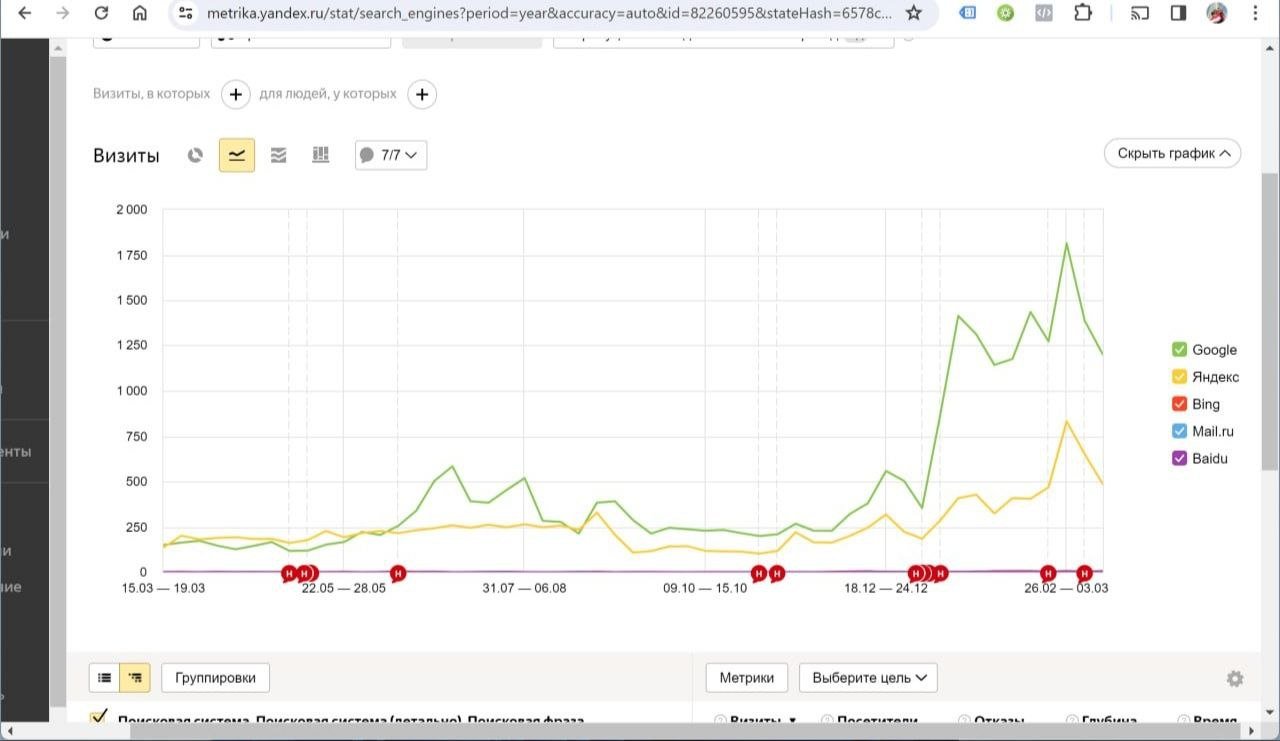Click the Bing legend label
This screenshot has height=741, width=1280.
[1206, 404]
